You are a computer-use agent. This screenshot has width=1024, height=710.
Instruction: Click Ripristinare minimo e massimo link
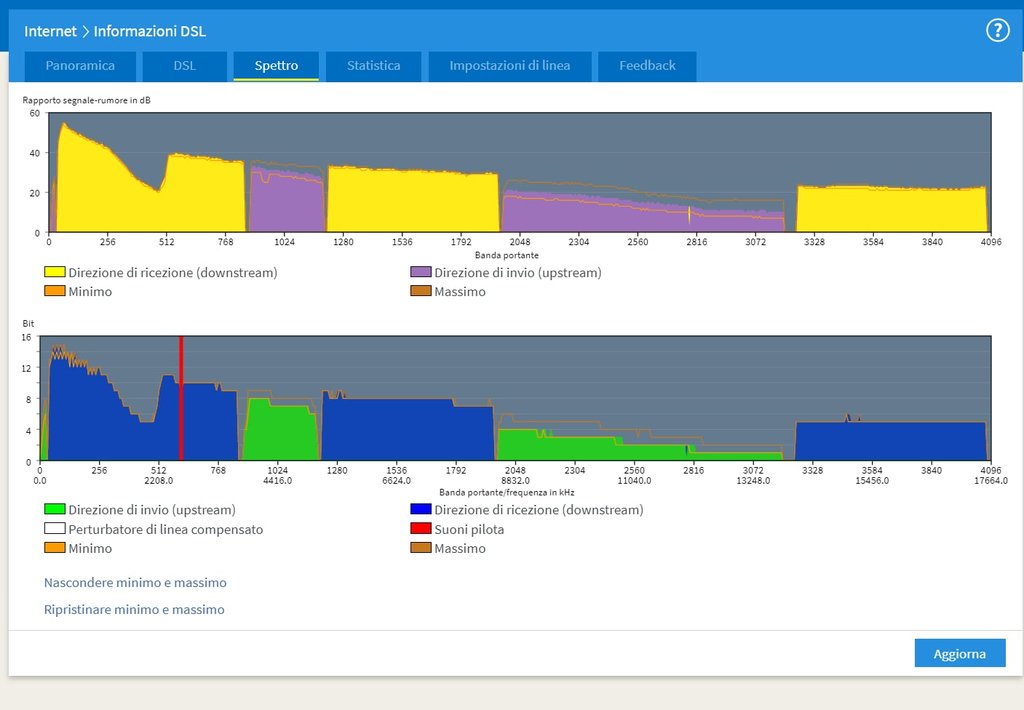point(134,609)
